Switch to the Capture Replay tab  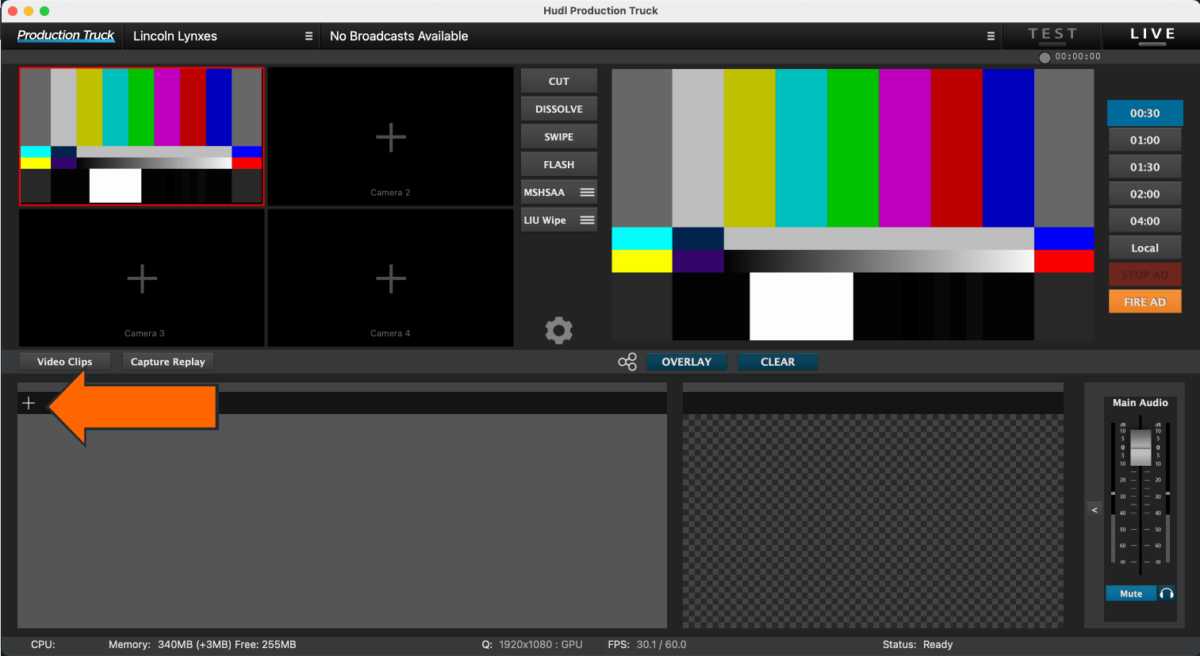point(167,361)
